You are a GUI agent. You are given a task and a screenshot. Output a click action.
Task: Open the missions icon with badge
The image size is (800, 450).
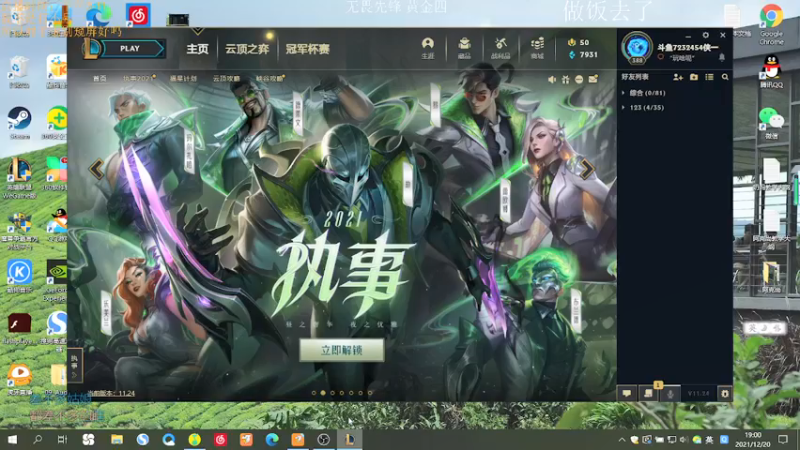648,393
